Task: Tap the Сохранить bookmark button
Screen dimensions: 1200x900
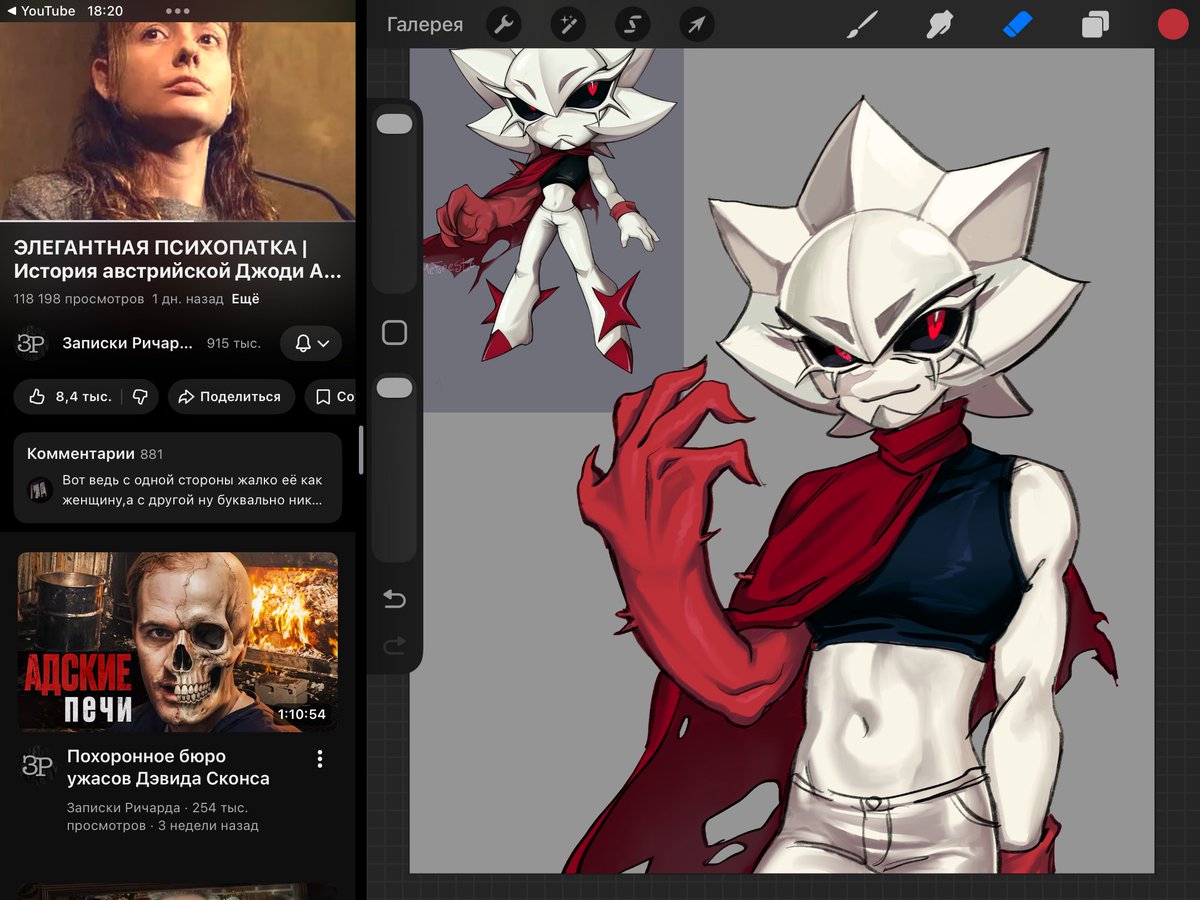Action: pos(330,397)
